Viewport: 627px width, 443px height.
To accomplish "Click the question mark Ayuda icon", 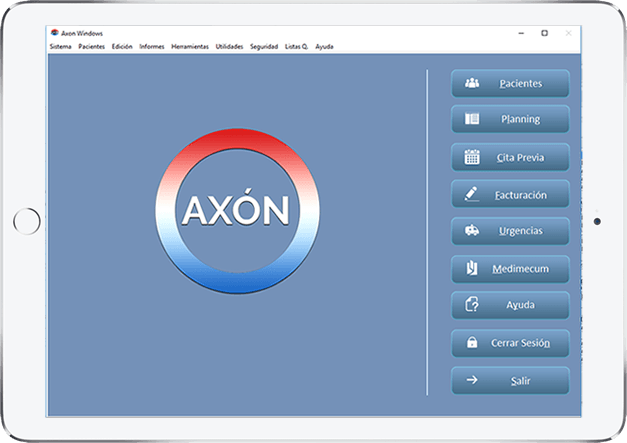I will tap(472, 305).
